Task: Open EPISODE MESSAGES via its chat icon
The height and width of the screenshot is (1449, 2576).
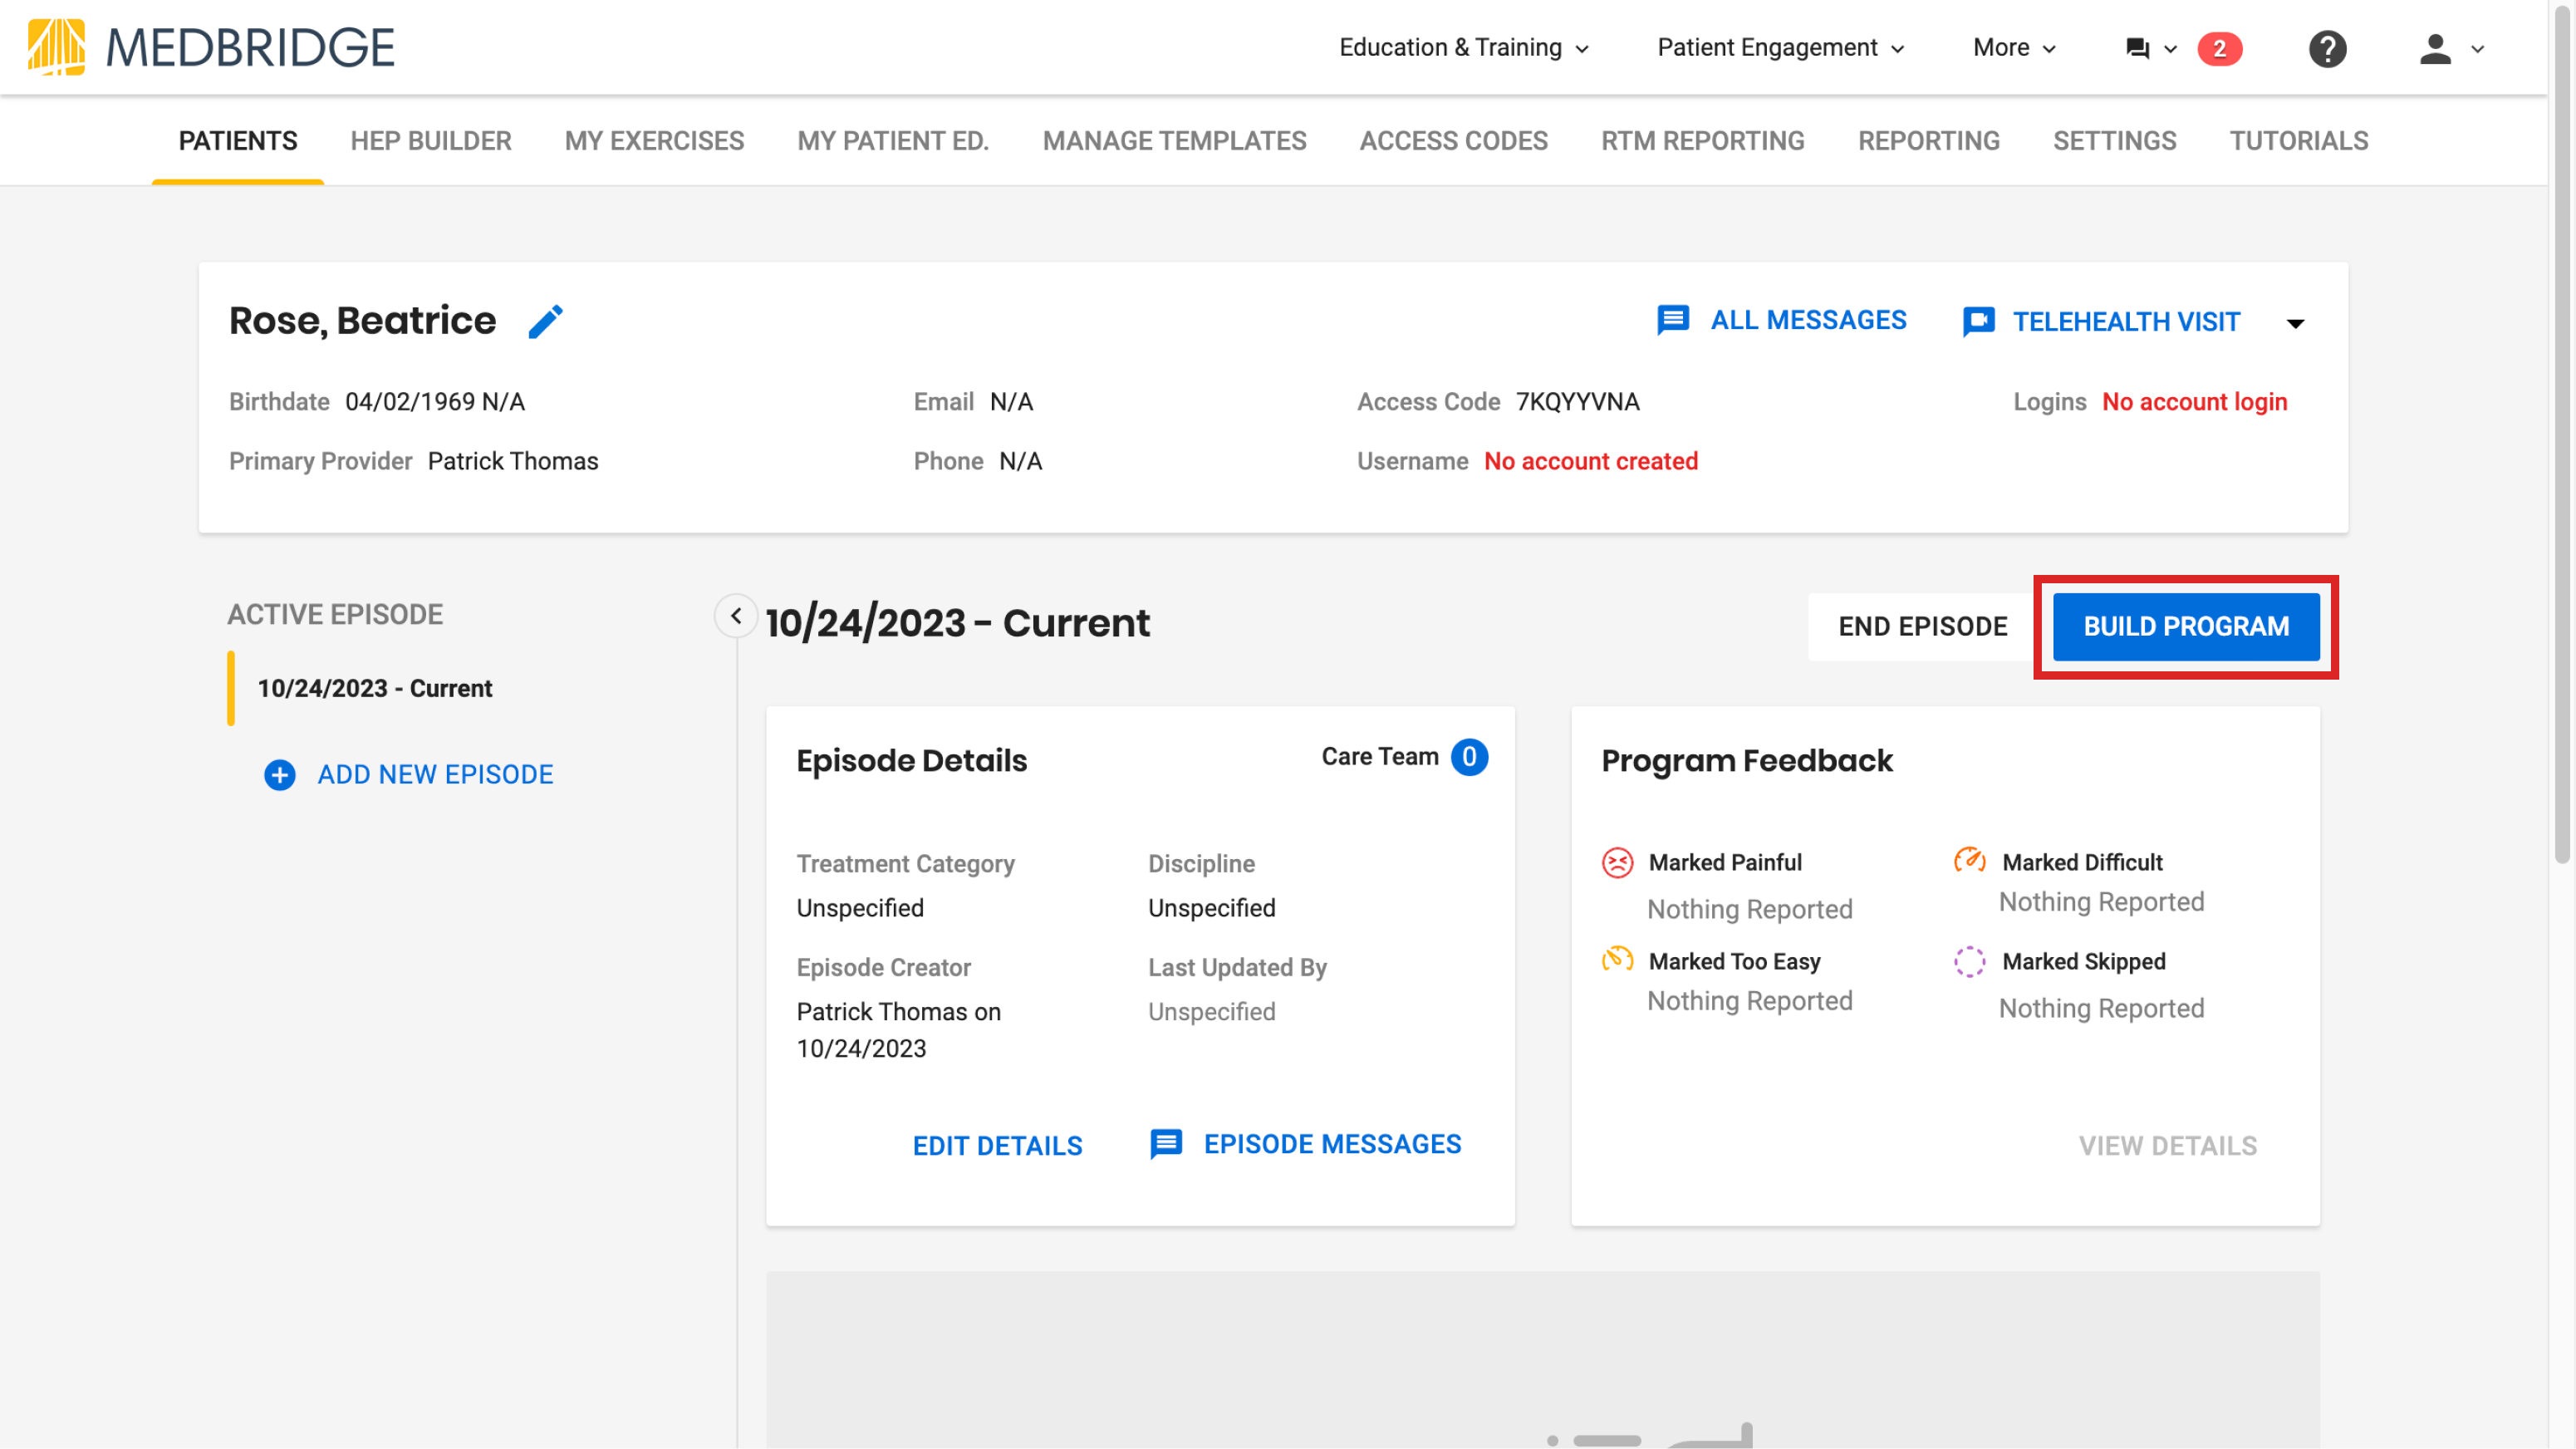Action: pyautogui.click(x=1166, y=1144)
